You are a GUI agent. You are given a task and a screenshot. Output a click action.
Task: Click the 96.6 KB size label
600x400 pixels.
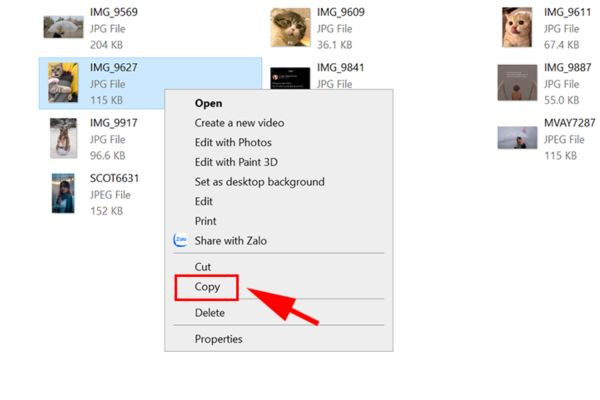click(x=108, y=155)
